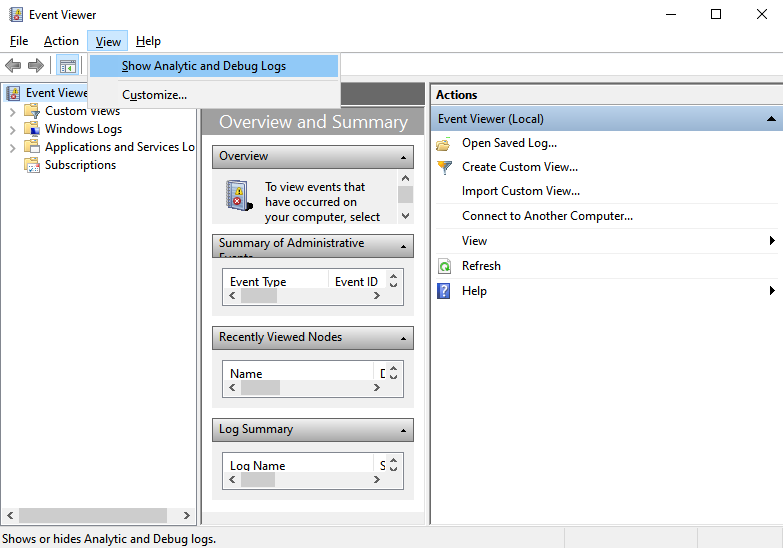Image resolution: width=783 pixels, height=548 pixels.
Task: Click the Windows Logs folder icon
Action: tap(32, 128)
